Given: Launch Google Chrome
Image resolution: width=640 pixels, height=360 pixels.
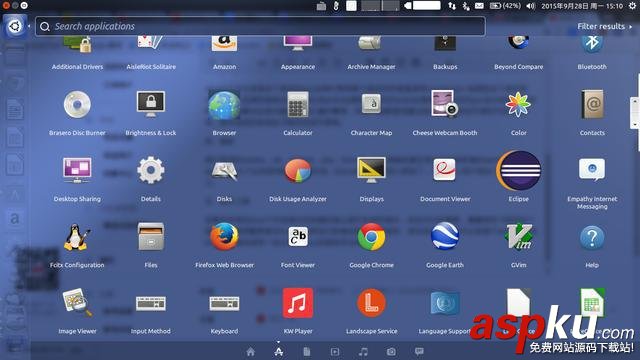Looking at the screenshot, I should pyautogui.click(x=371, y=236).
